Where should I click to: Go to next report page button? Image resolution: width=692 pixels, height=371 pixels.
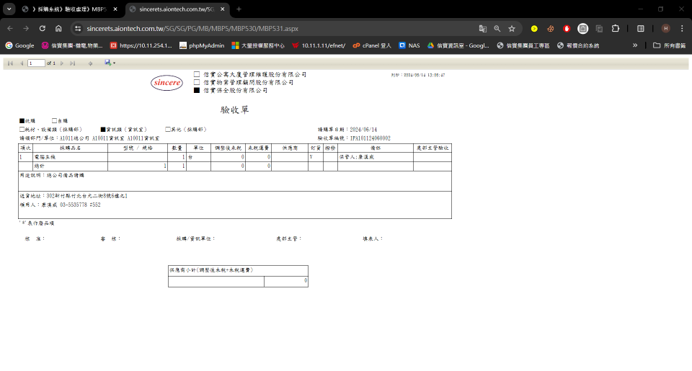[62, 63]
